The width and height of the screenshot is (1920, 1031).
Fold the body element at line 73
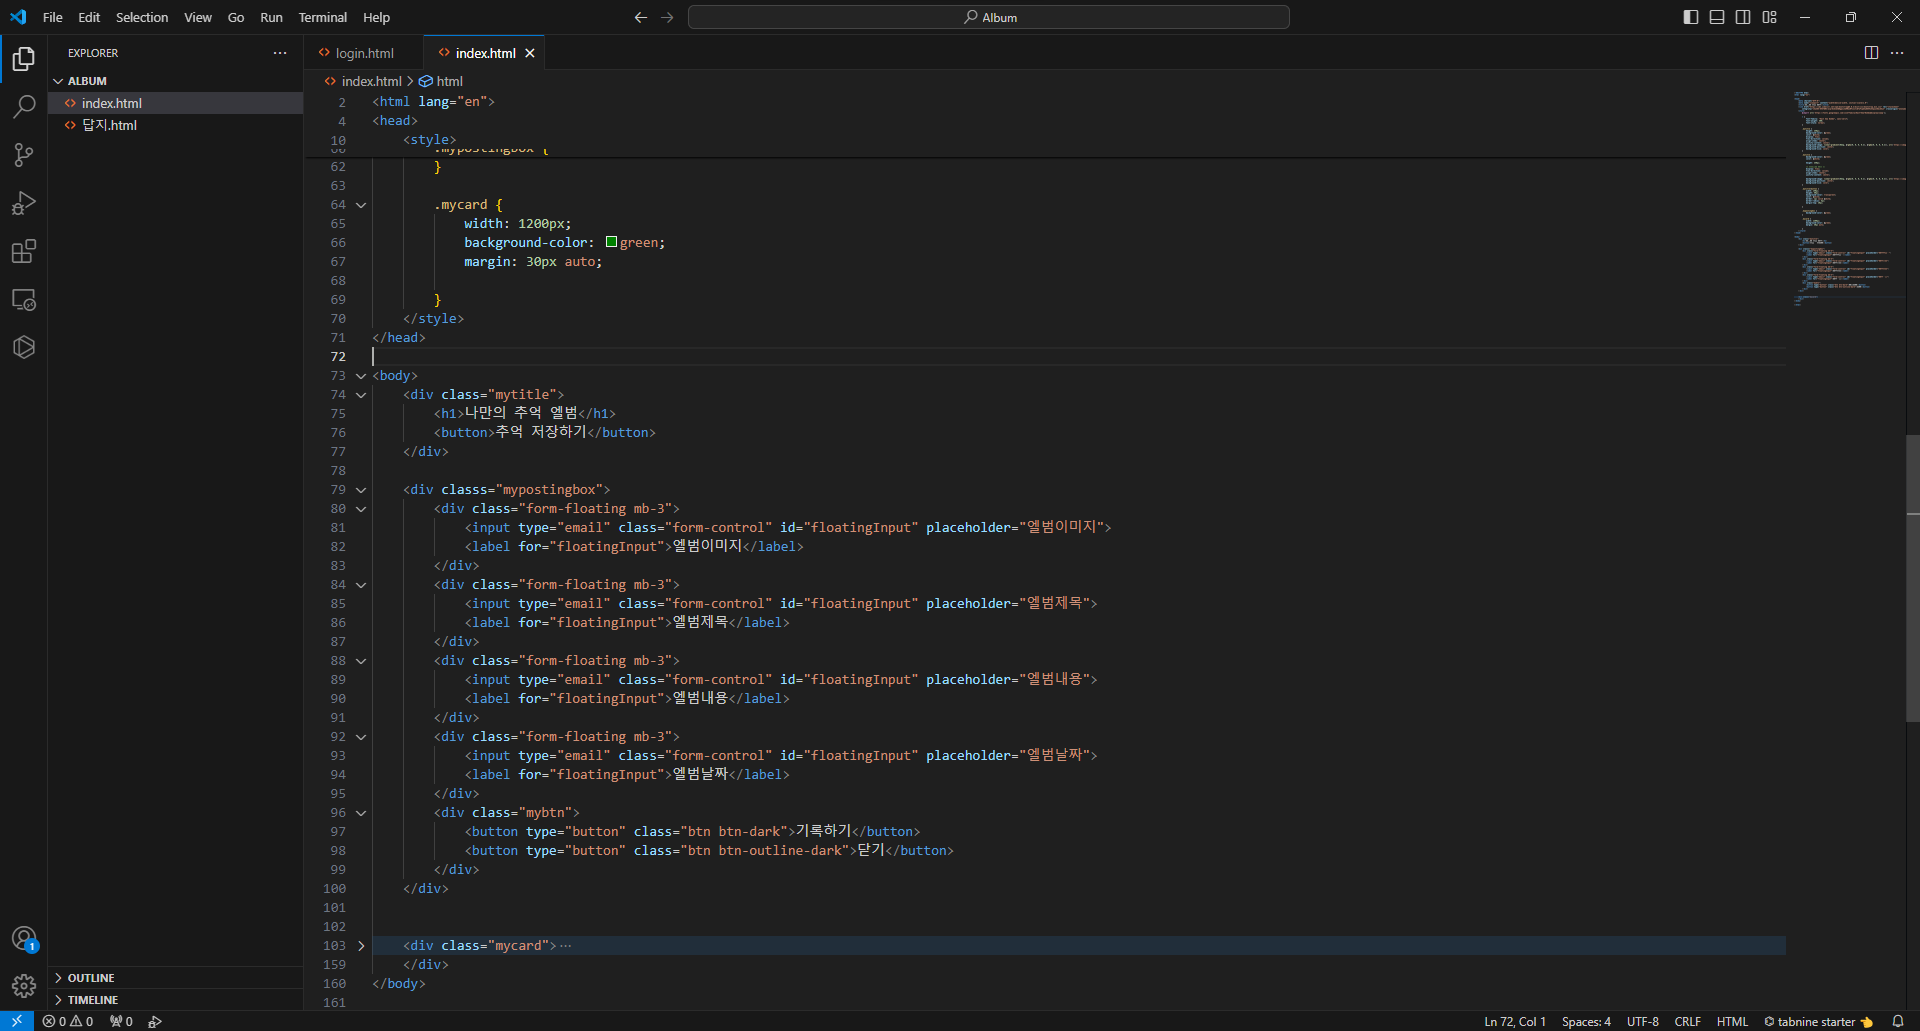[x=361, y=376]
